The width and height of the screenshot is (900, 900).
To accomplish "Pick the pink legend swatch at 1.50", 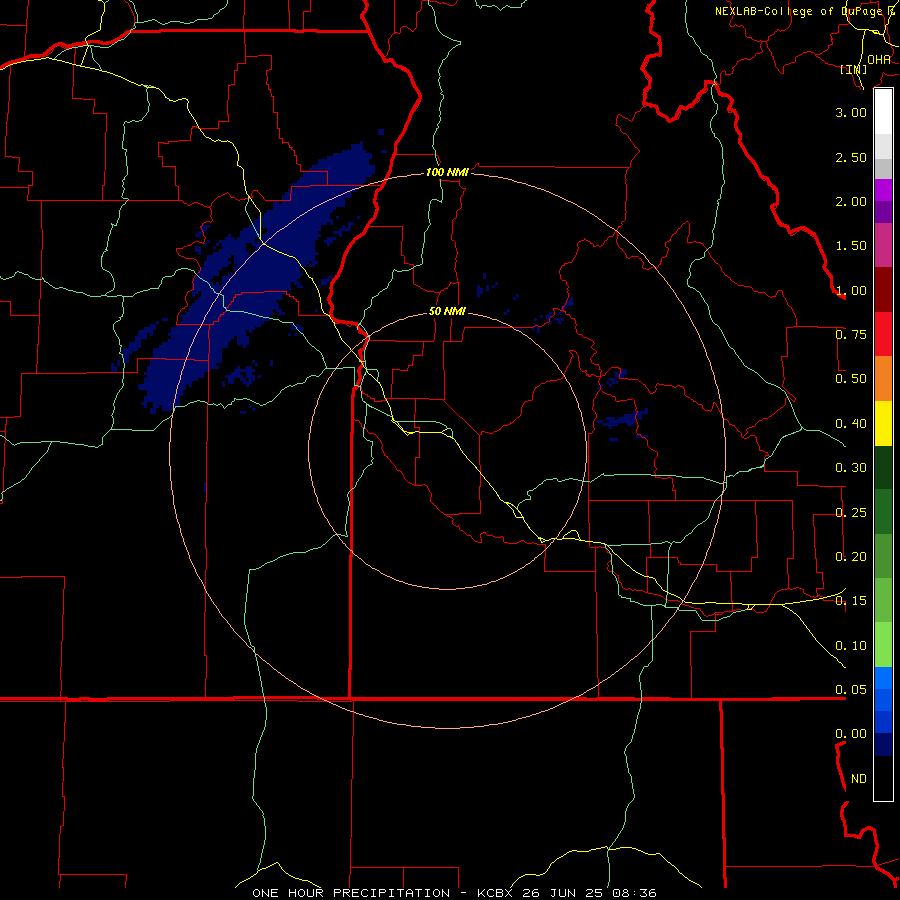I will (x=883, y=245).
